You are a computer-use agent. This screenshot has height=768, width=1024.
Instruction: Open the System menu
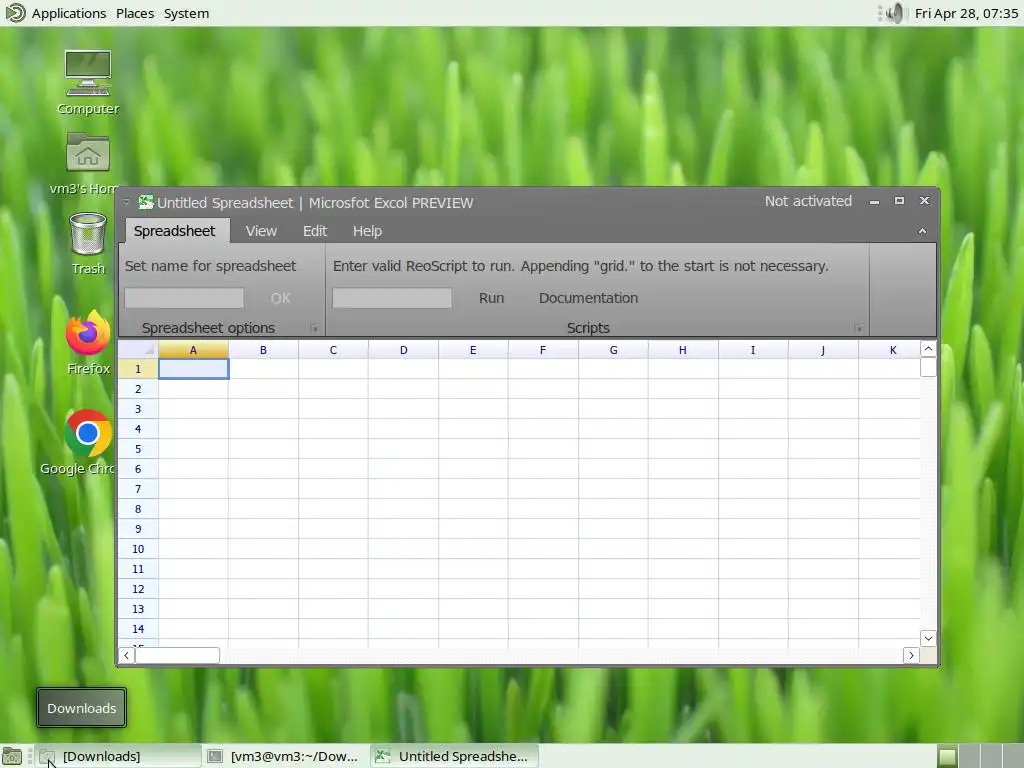pyautogui.click(x=186, y=13)
